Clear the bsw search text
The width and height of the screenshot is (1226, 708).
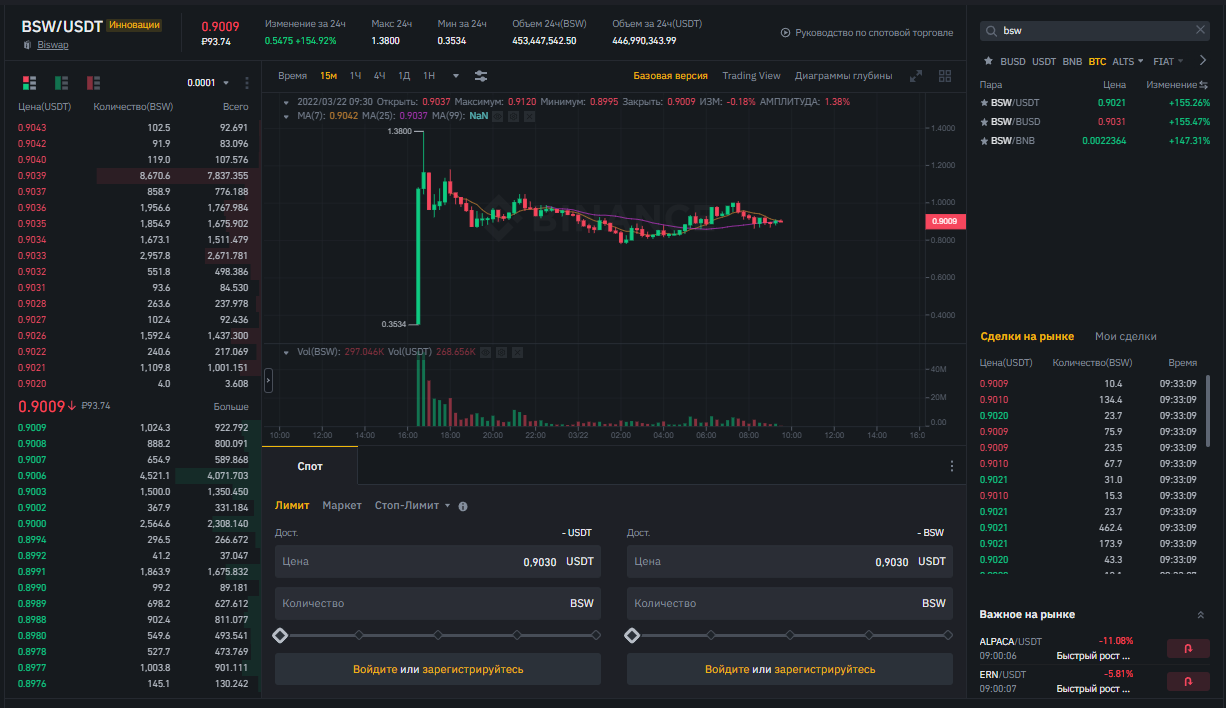tap(1200, 30)
